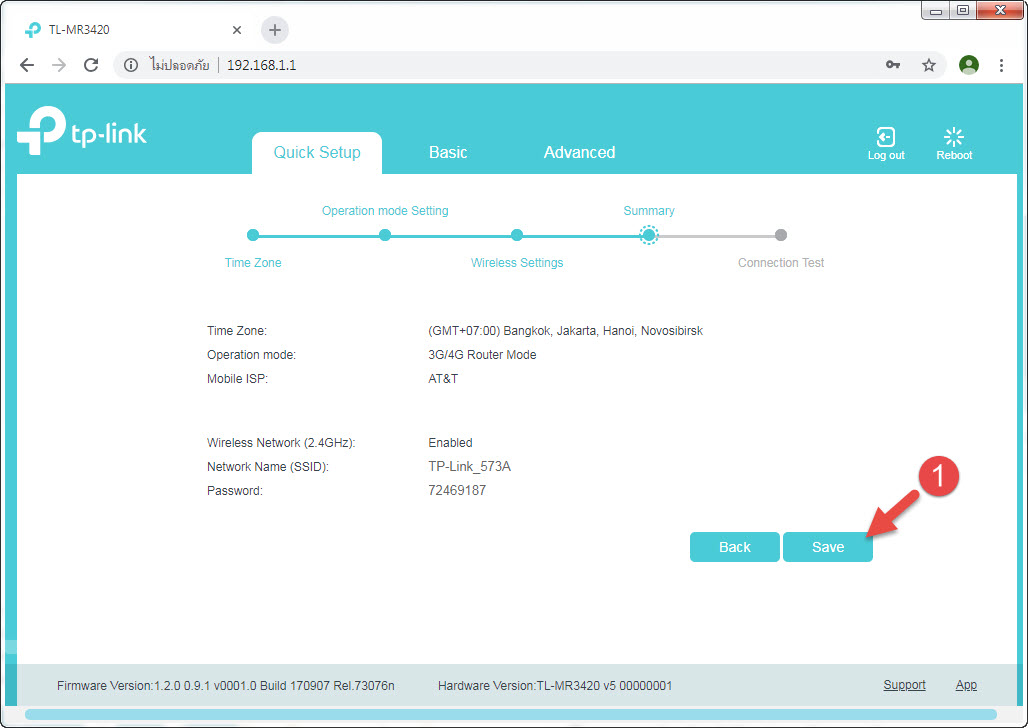Click the Hardware Version text in footer
This screenshot has width=1028, height=728.
[x=555, y=685]
